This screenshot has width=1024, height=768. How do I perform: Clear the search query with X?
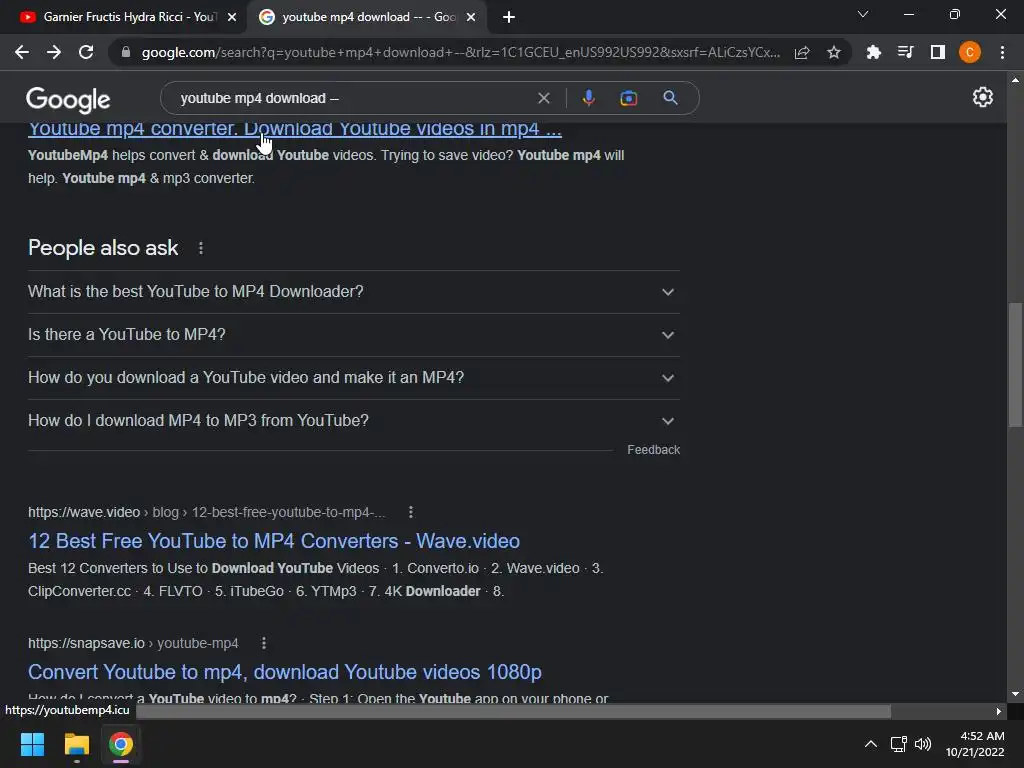pyautogui.click(x=543, y=98)
